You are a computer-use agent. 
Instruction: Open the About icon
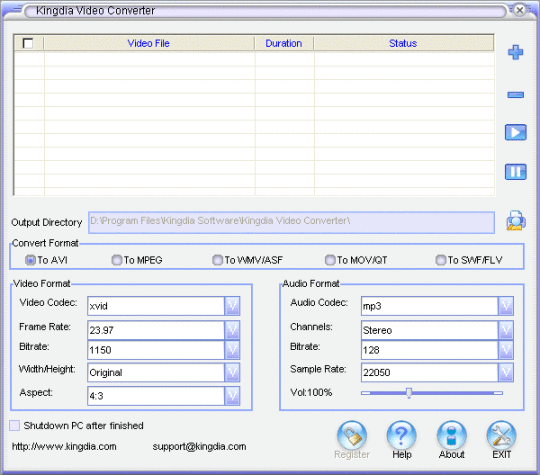pyautogui.click(x=451, y=435)
